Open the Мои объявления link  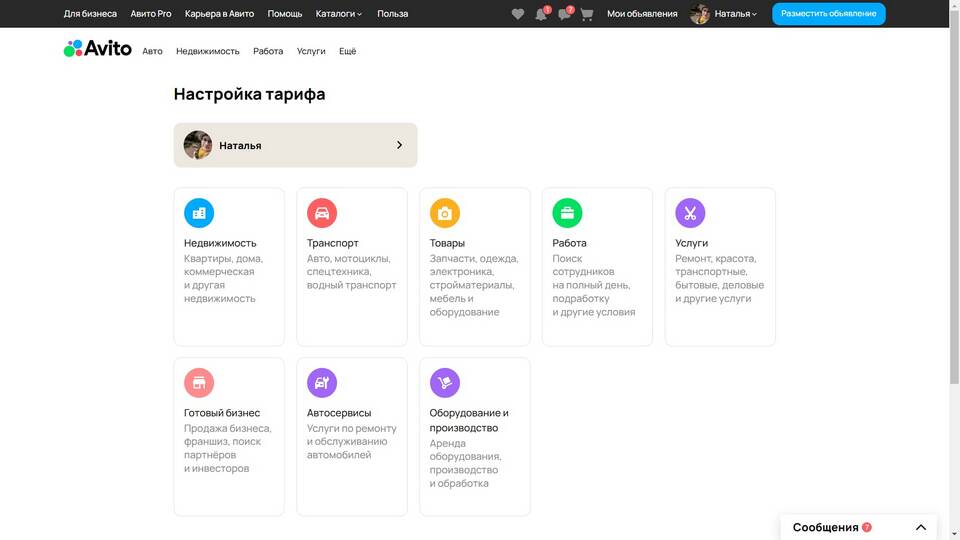643,14
